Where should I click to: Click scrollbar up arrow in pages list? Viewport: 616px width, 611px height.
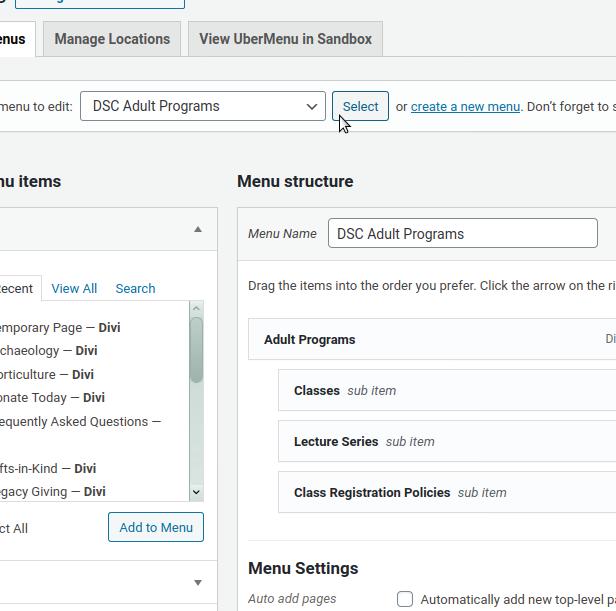[x=196, y=308]
